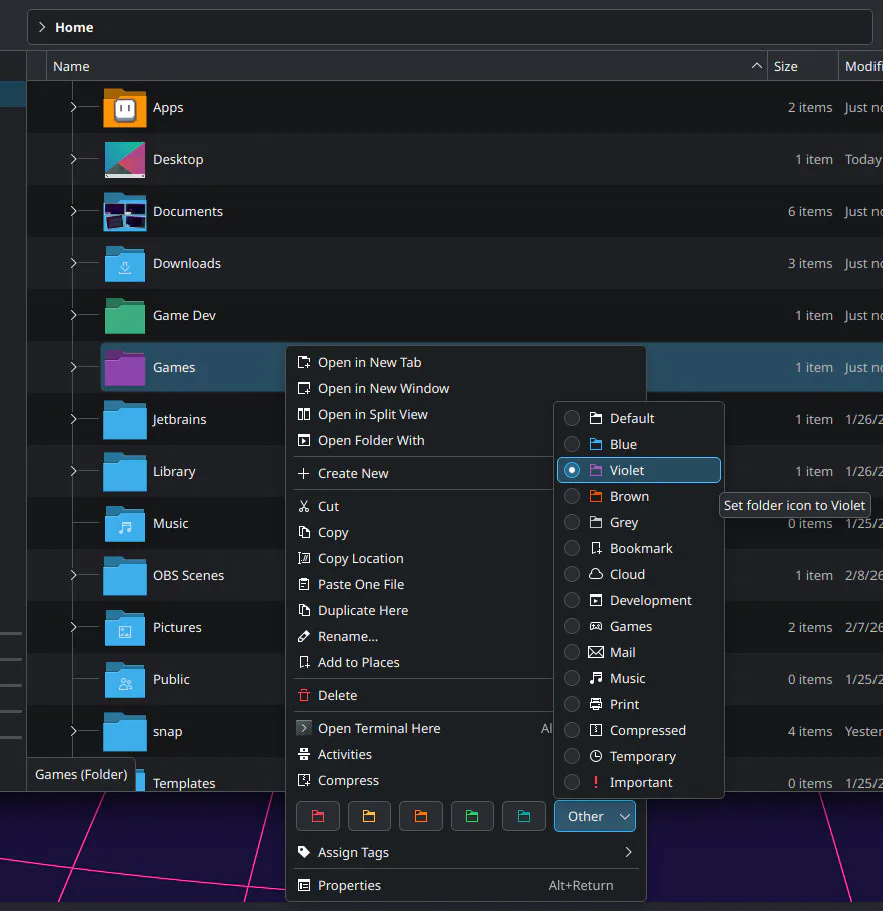The width and height of the screenshot is (883, 911).
Task: Click the Pictures folder icon
Action: coord(124,627)
